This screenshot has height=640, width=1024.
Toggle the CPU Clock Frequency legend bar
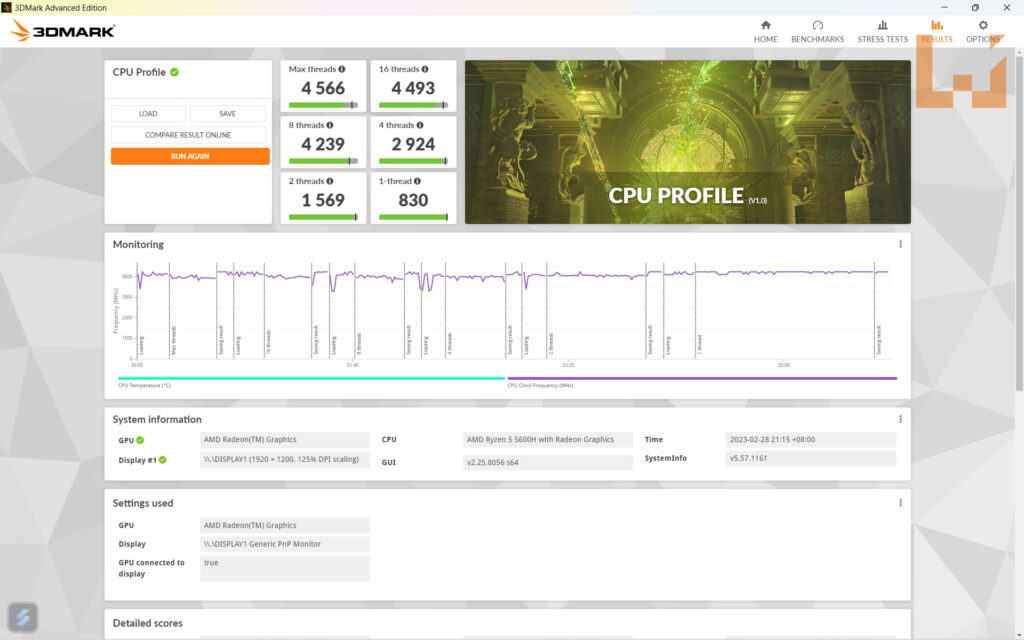(x=701, y=379)
